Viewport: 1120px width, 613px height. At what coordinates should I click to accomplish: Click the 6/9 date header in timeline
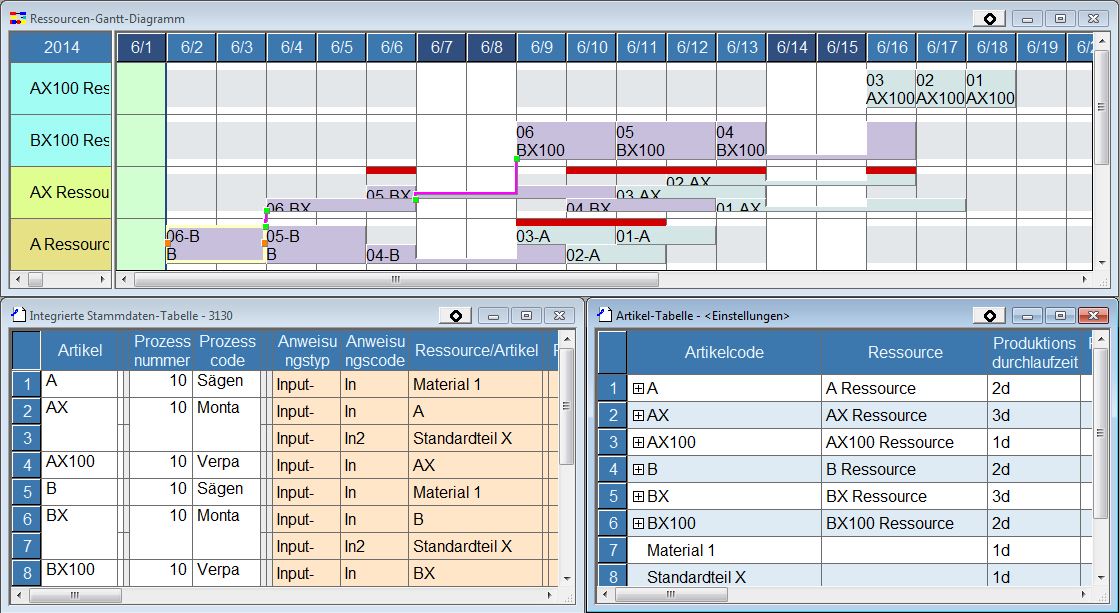pyautogui.click(x=542, y=47)
